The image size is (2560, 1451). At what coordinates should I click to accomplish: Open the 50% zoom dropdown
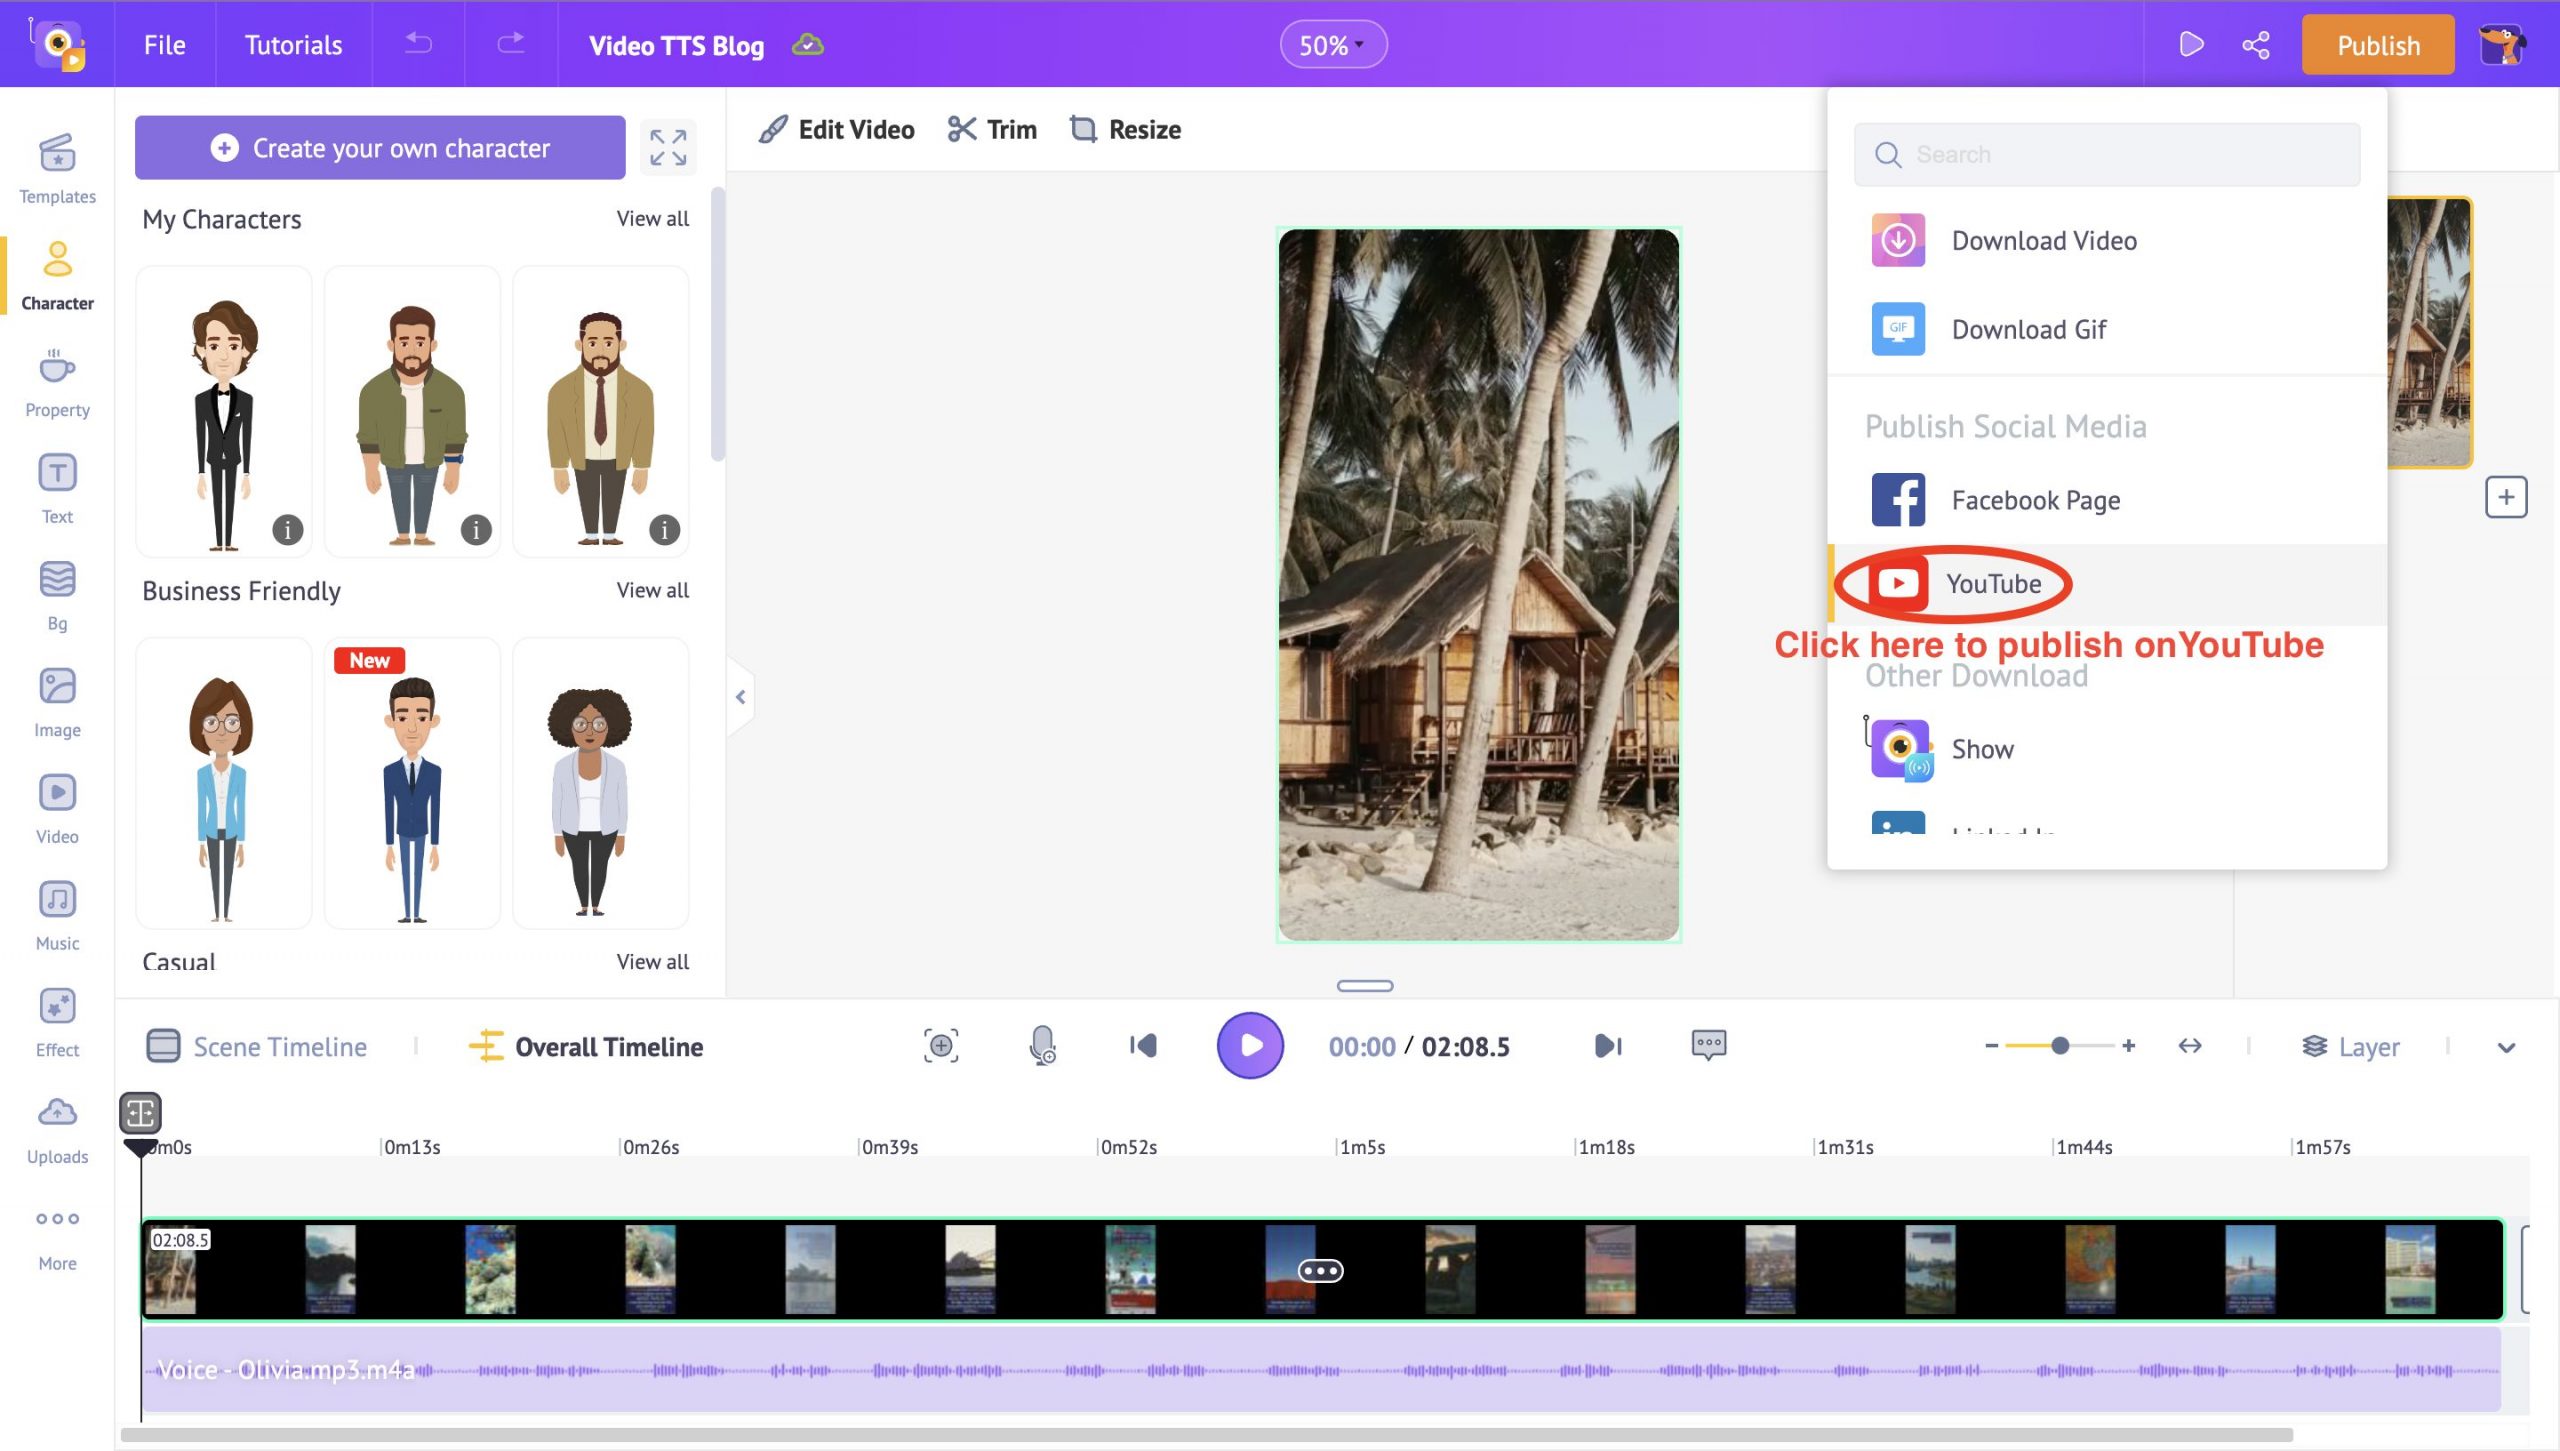[1333, 45]
